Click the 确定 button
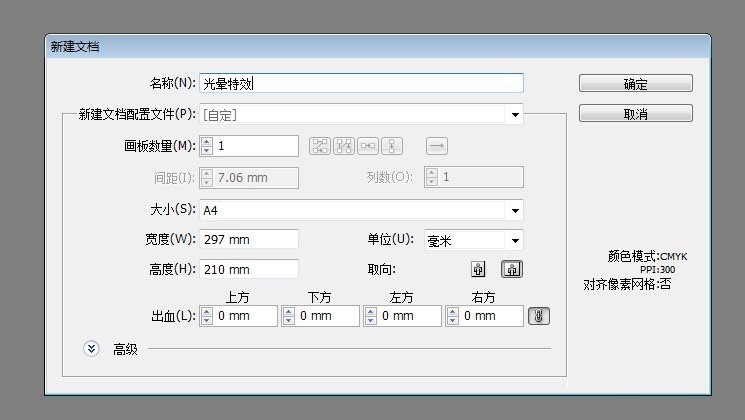 click(636, 84)
